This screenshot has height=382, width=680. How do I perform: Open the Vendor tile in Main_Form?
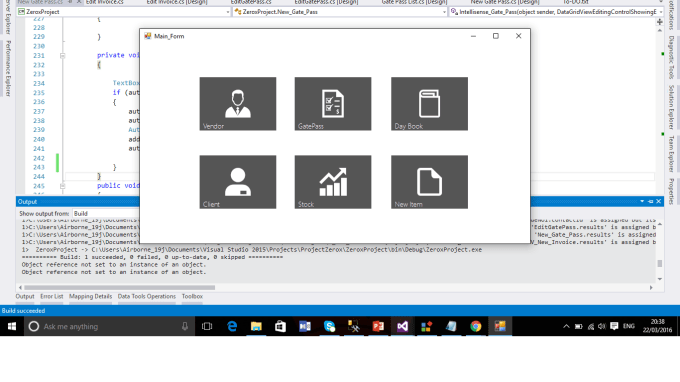tap(238, 104)
